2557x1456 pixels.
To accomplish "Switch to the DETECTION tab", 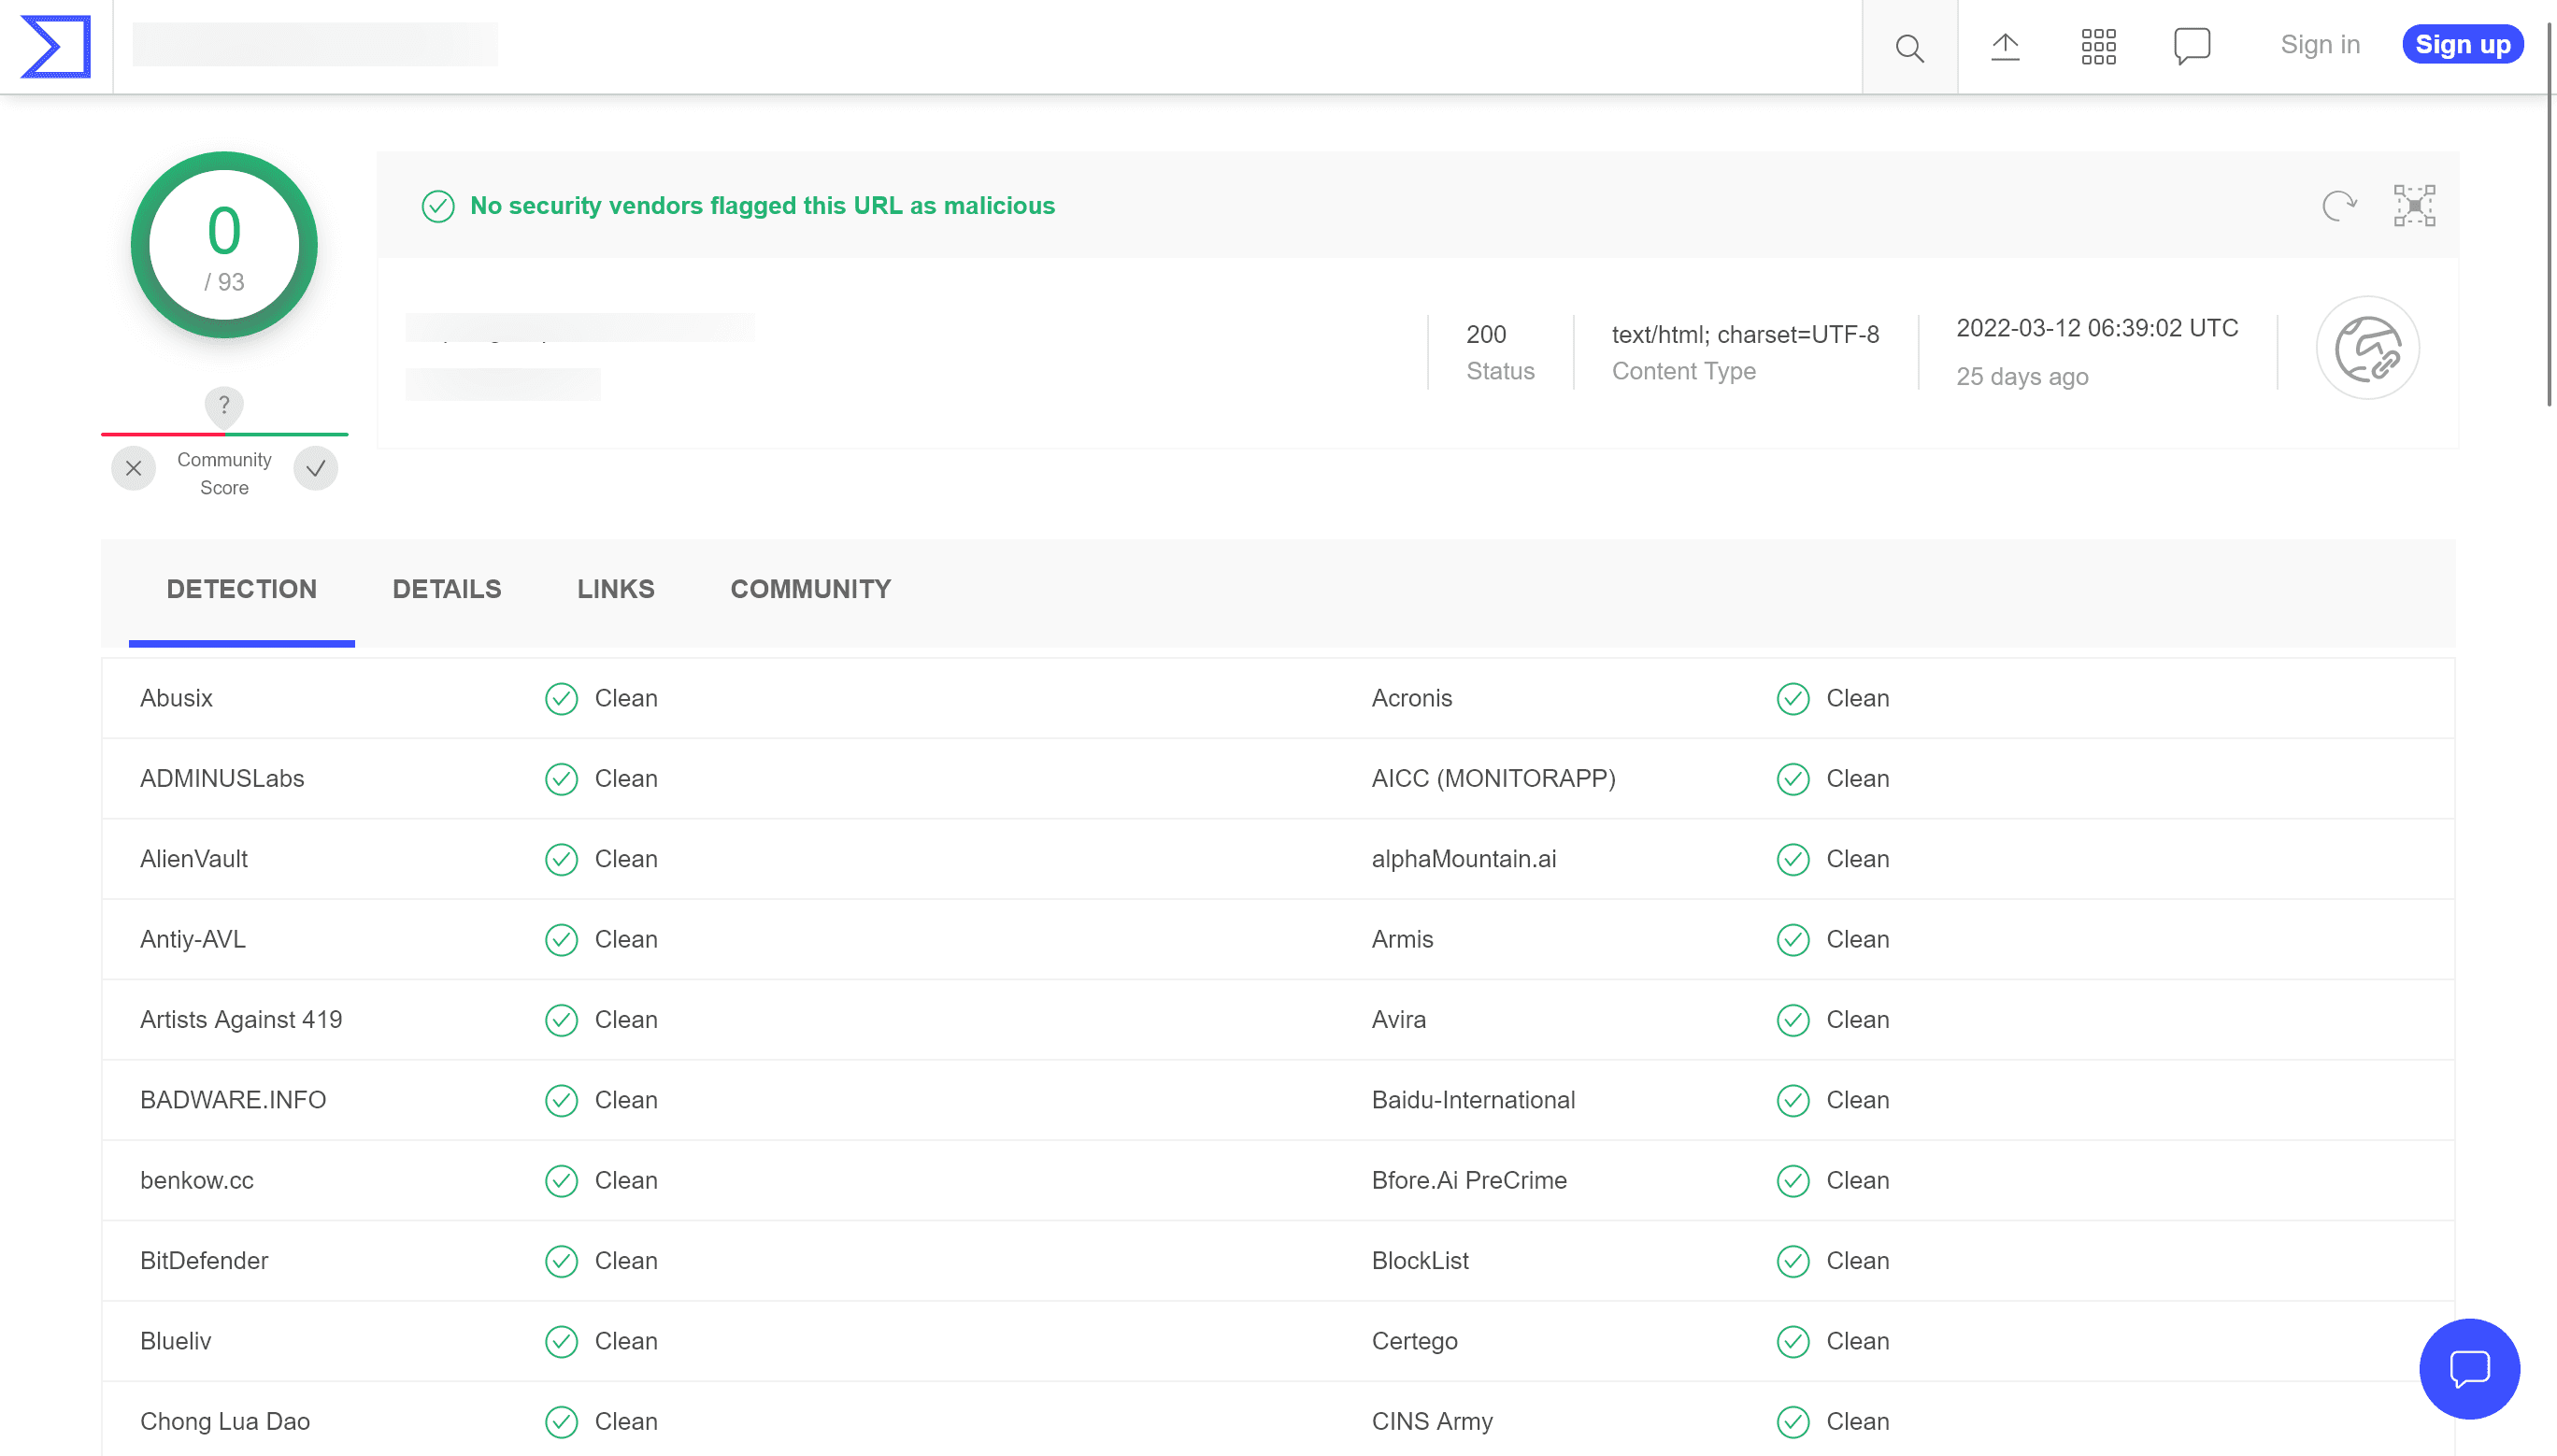I will point(242,589).
